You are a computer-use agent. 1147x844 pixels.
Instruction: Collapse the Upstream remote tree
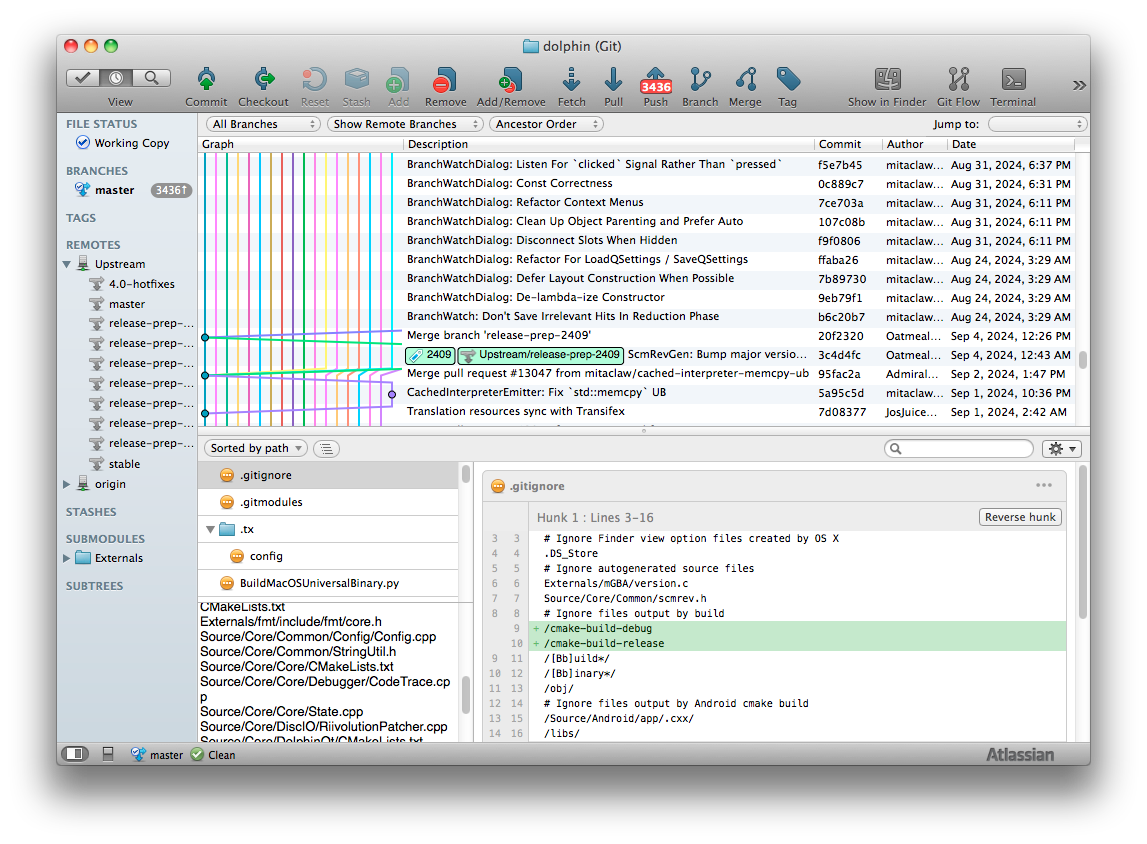pos(67,264)
